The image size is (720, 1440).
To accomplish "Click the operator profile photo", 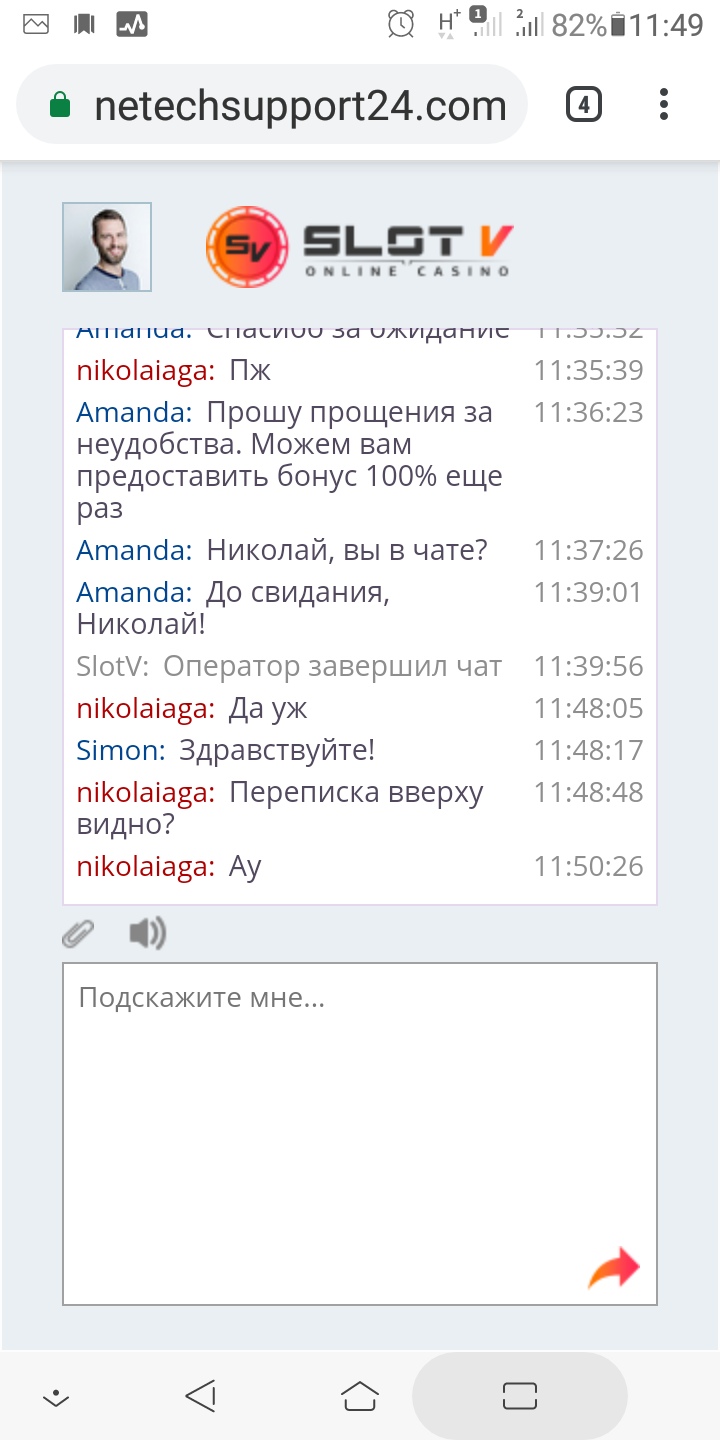I will (107, 247).
